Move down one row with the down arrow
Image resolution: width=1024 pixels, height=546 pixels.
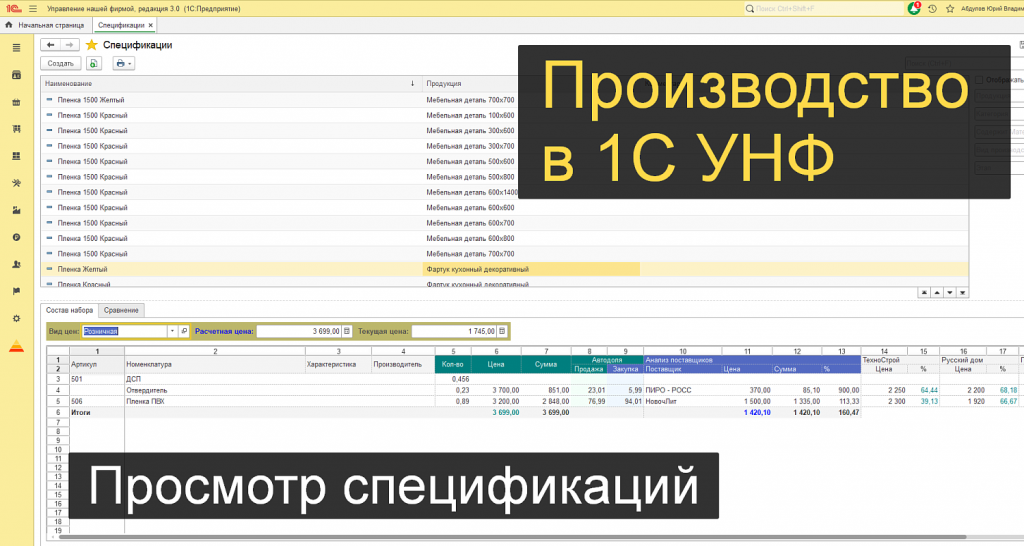coord(950,293)
